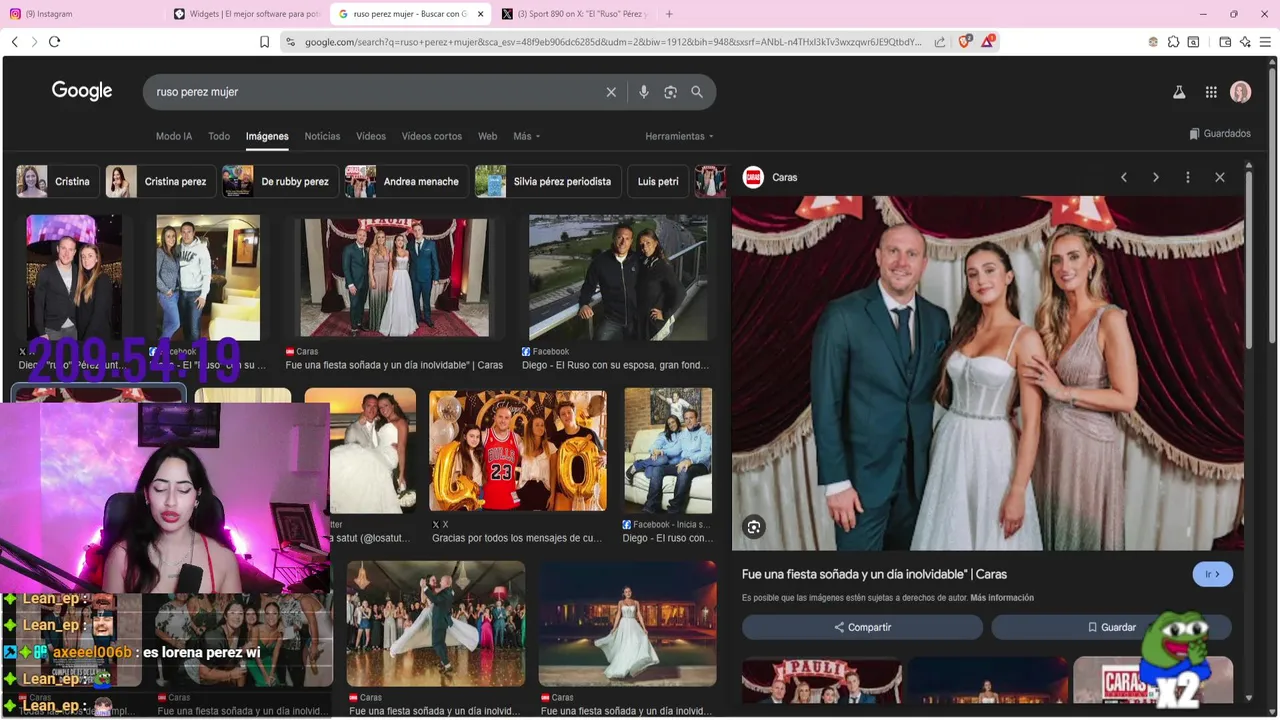Click the Google logo

tap(82, 91)
